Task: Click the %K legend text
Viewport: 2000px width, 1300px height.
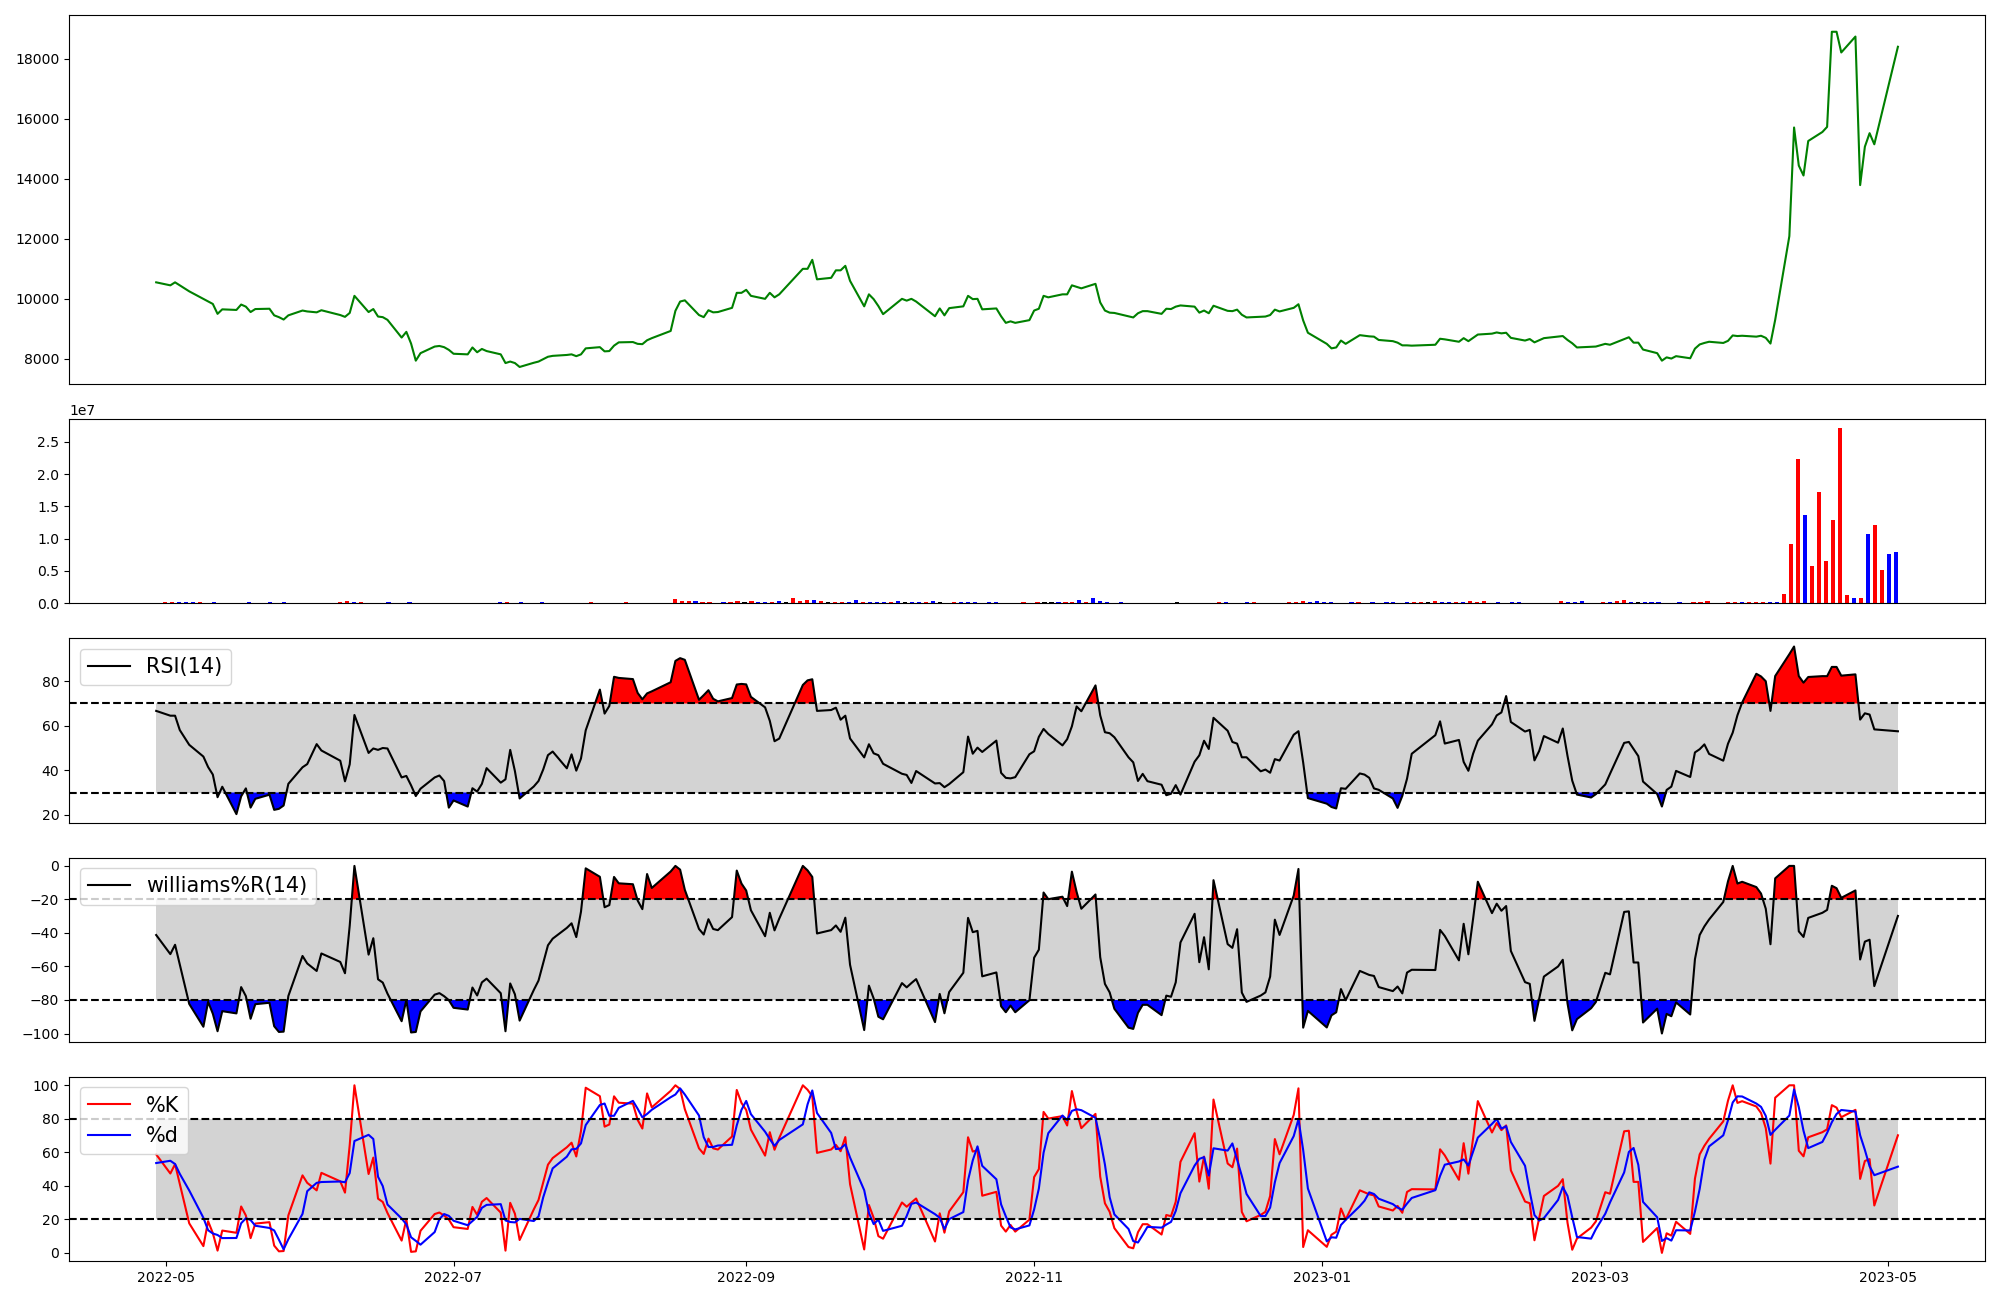Action: click(162, 1105)
